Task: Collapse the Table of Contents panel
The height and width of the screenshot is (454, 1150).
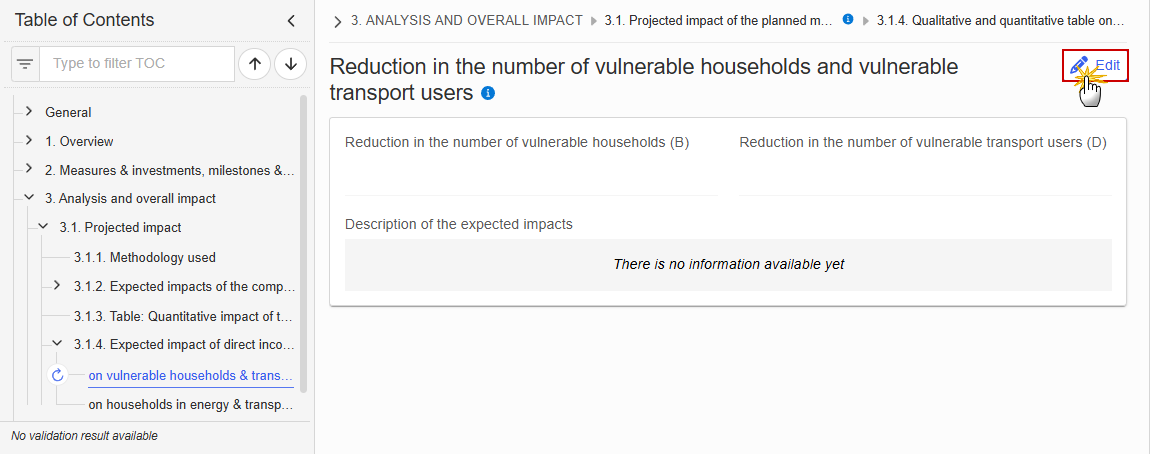Action: [291, 21]
